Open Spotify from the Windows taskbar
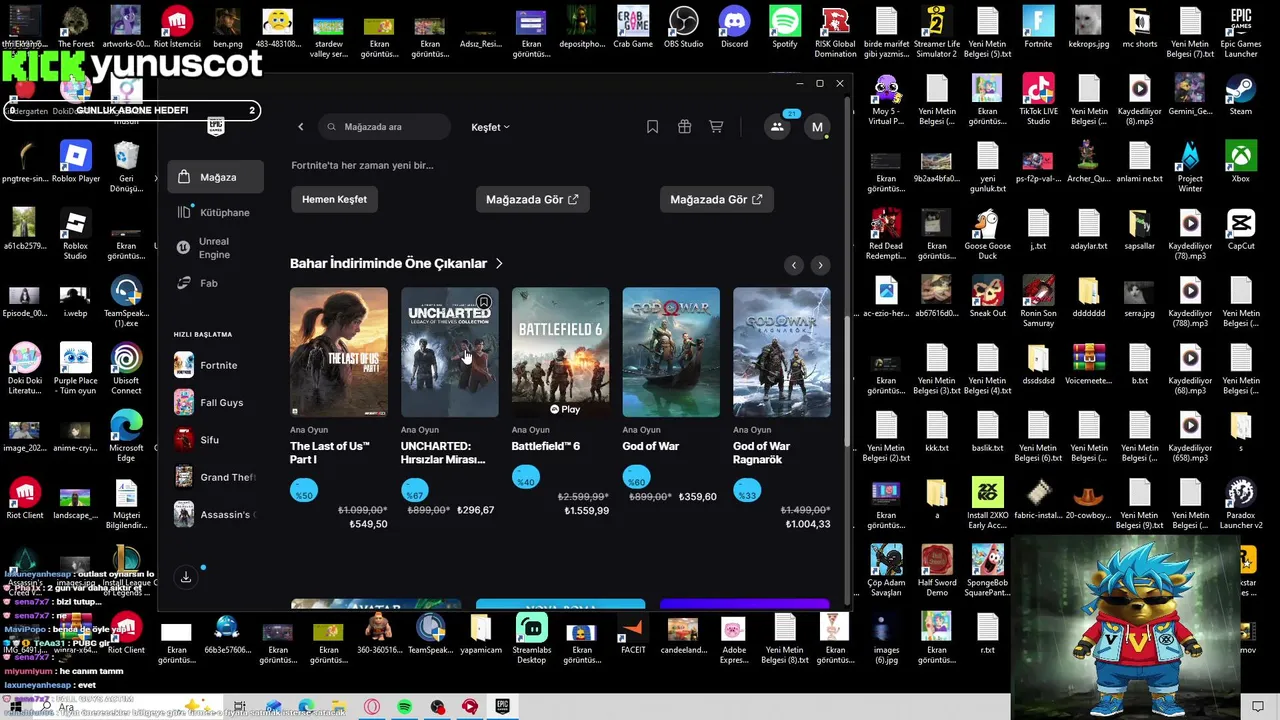 405,706
